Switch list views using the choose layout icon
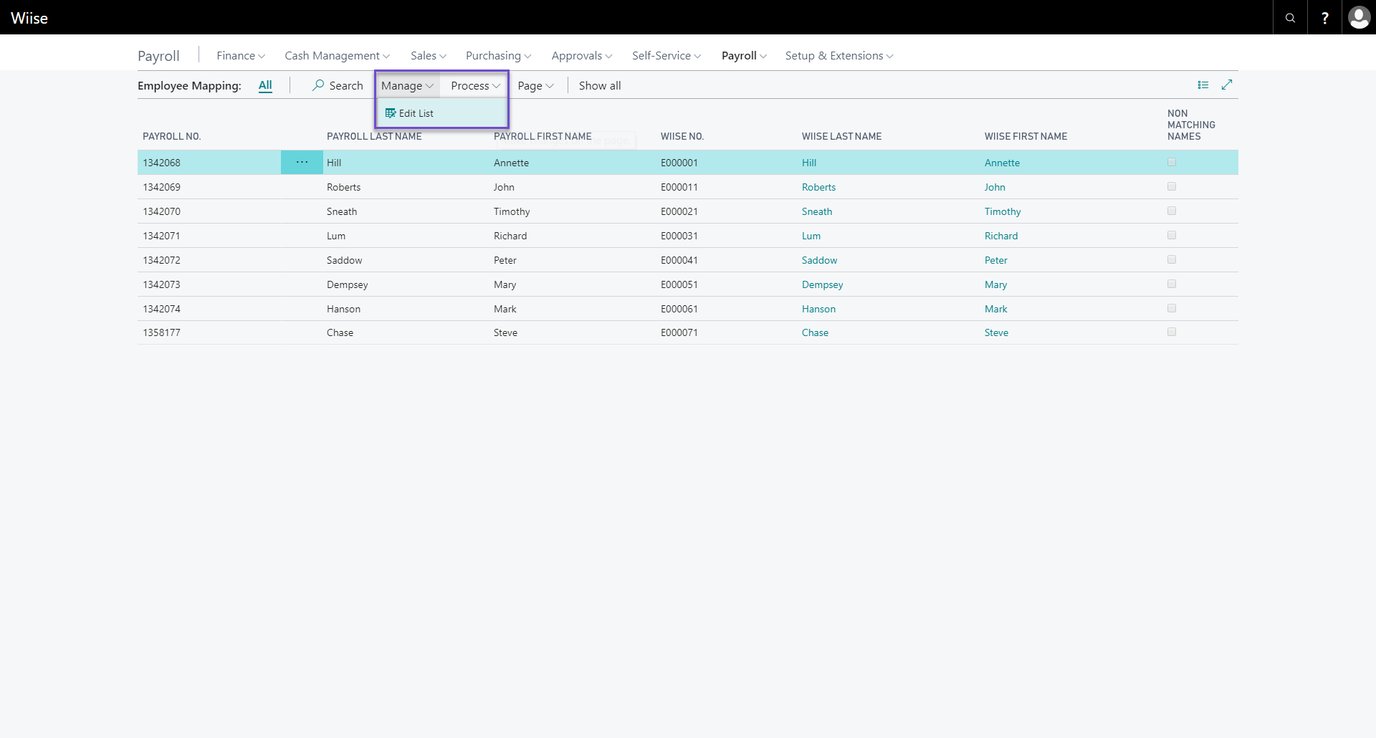The width and height of the screenshot is (1376, 738). coord(1203,84)
